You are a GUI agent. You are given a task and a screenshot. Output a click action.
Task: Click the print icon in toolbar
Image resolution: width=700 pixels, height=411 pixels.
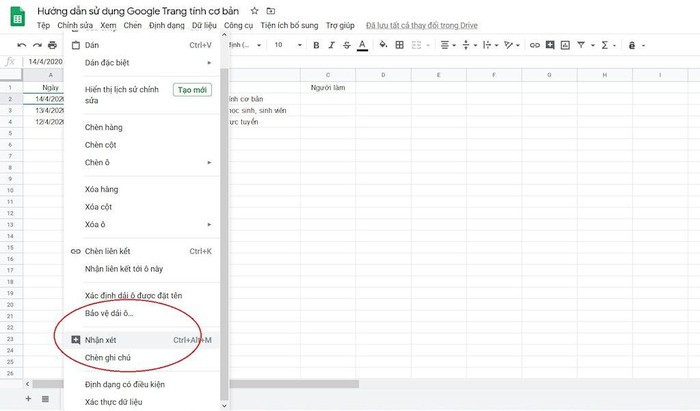point(52,45)
